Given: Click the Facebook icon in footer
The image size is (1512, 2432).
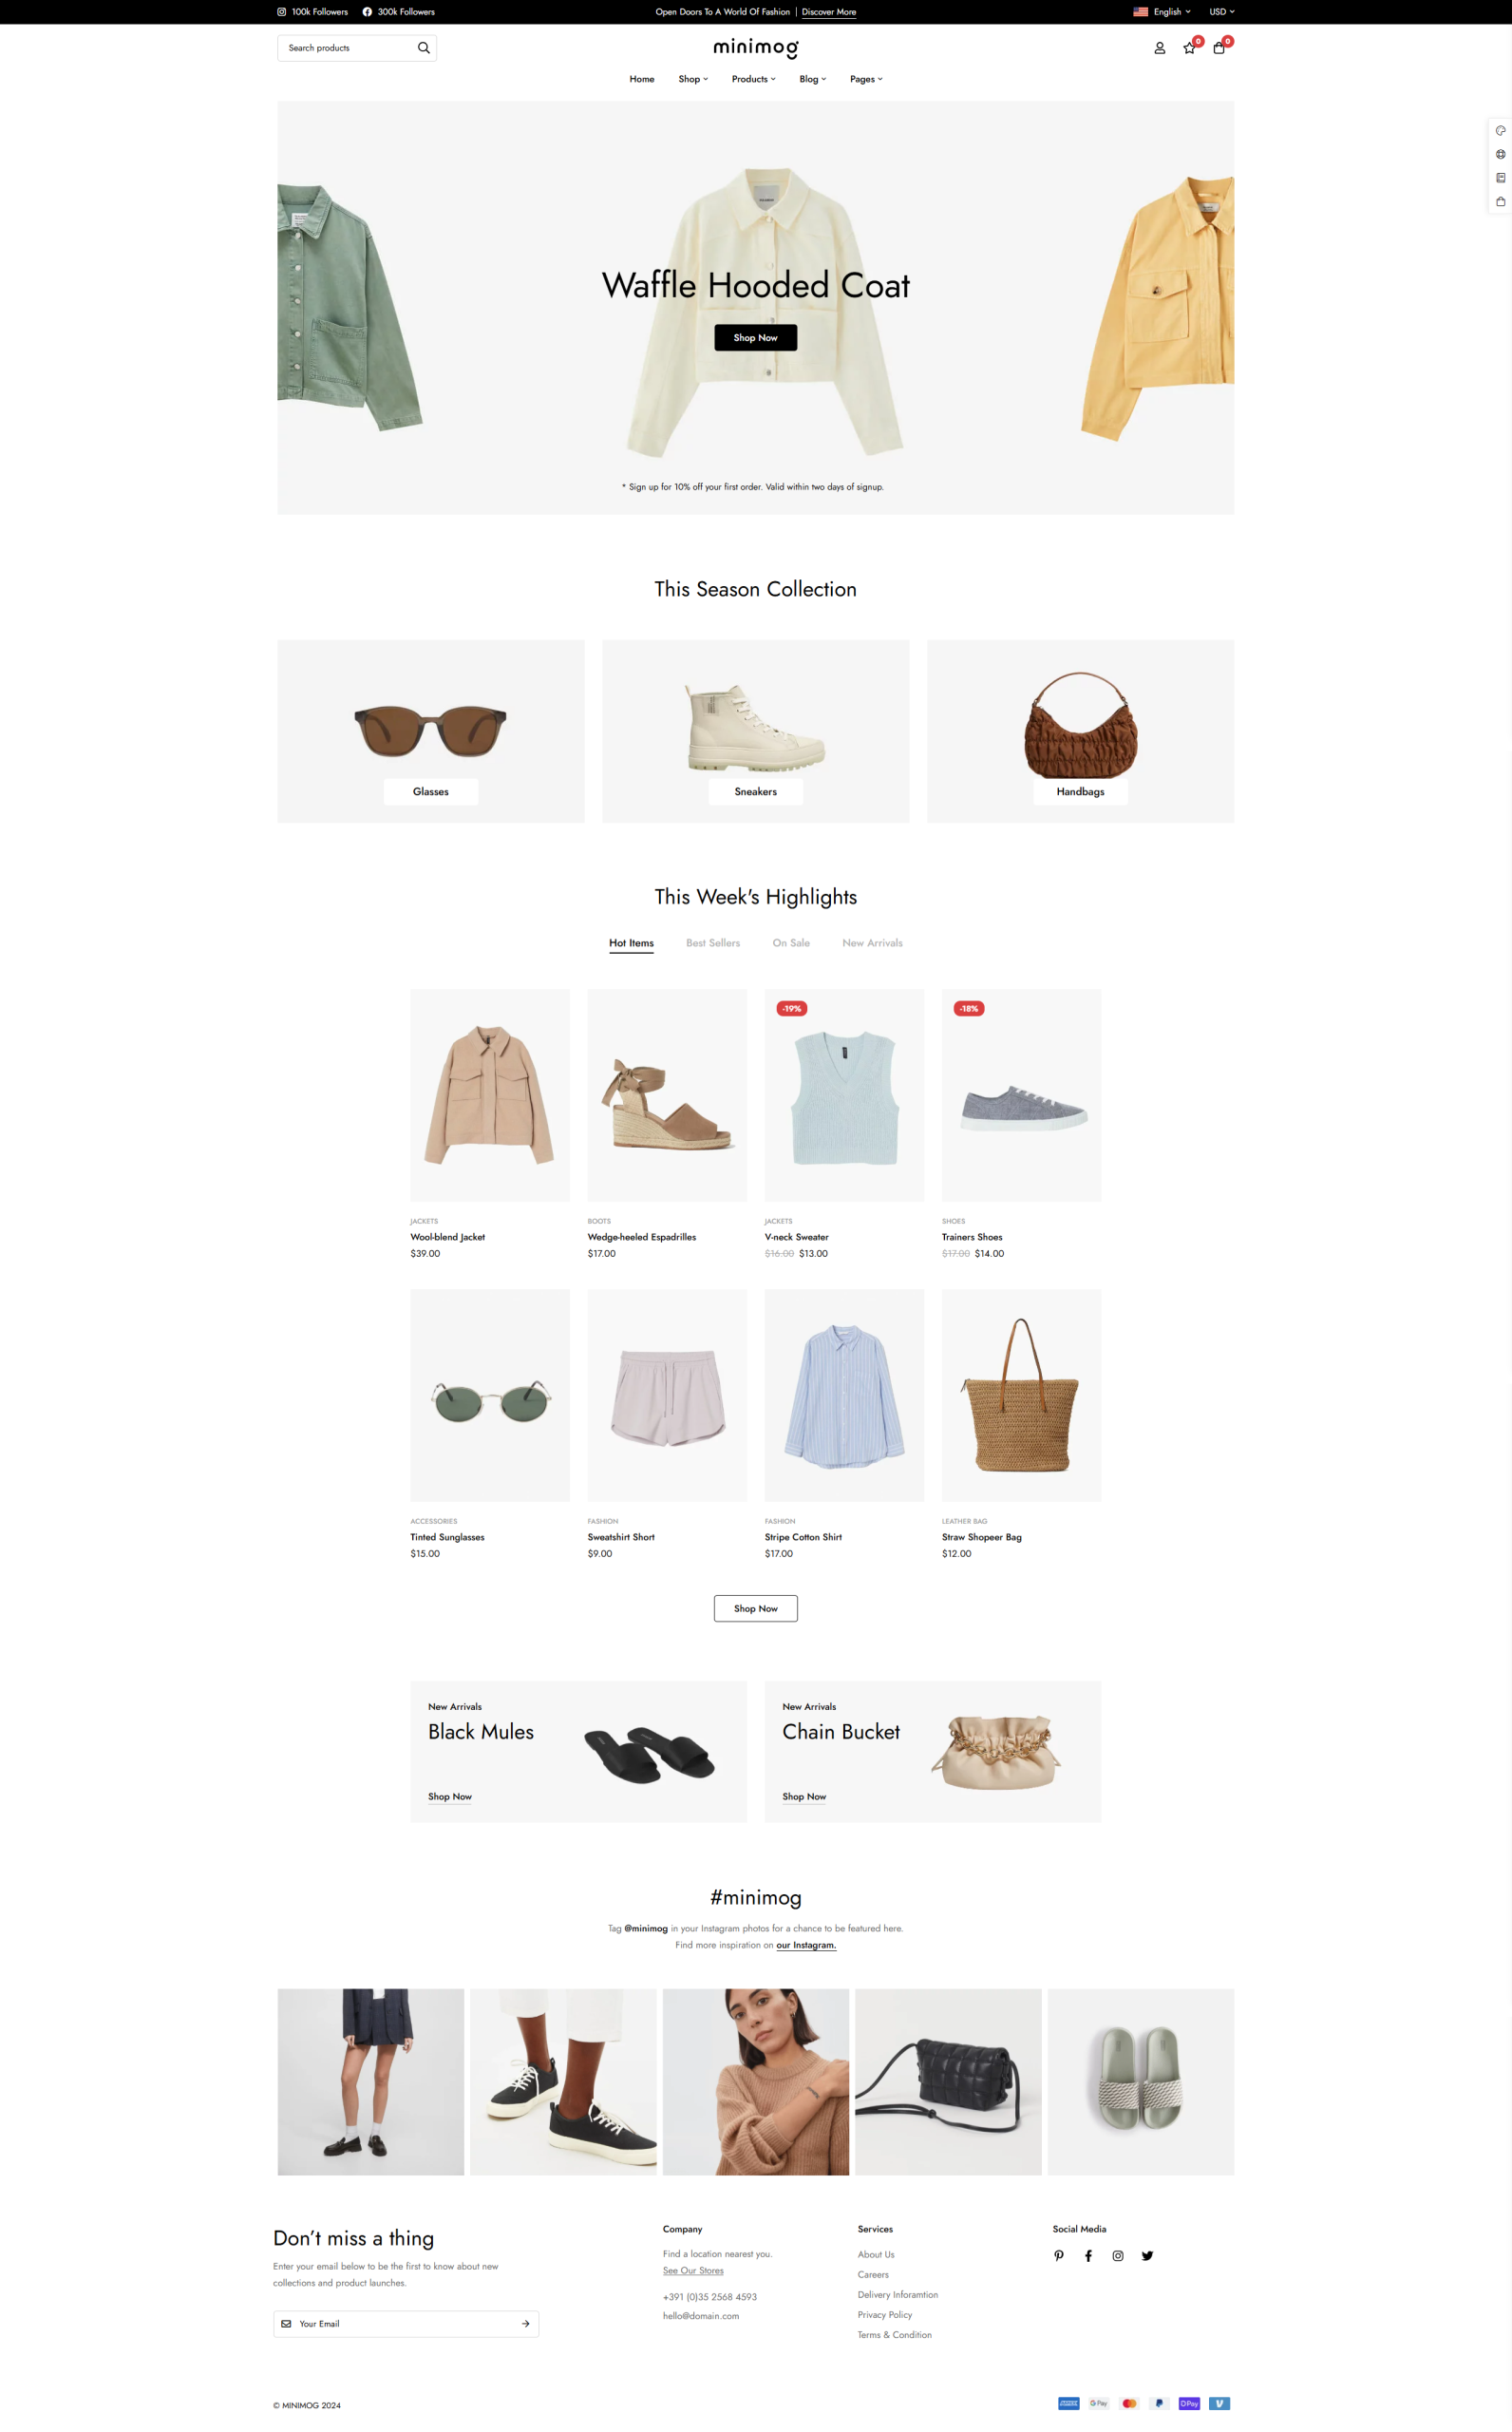Looking at the screenshot, I should tap(1088, 2255).
